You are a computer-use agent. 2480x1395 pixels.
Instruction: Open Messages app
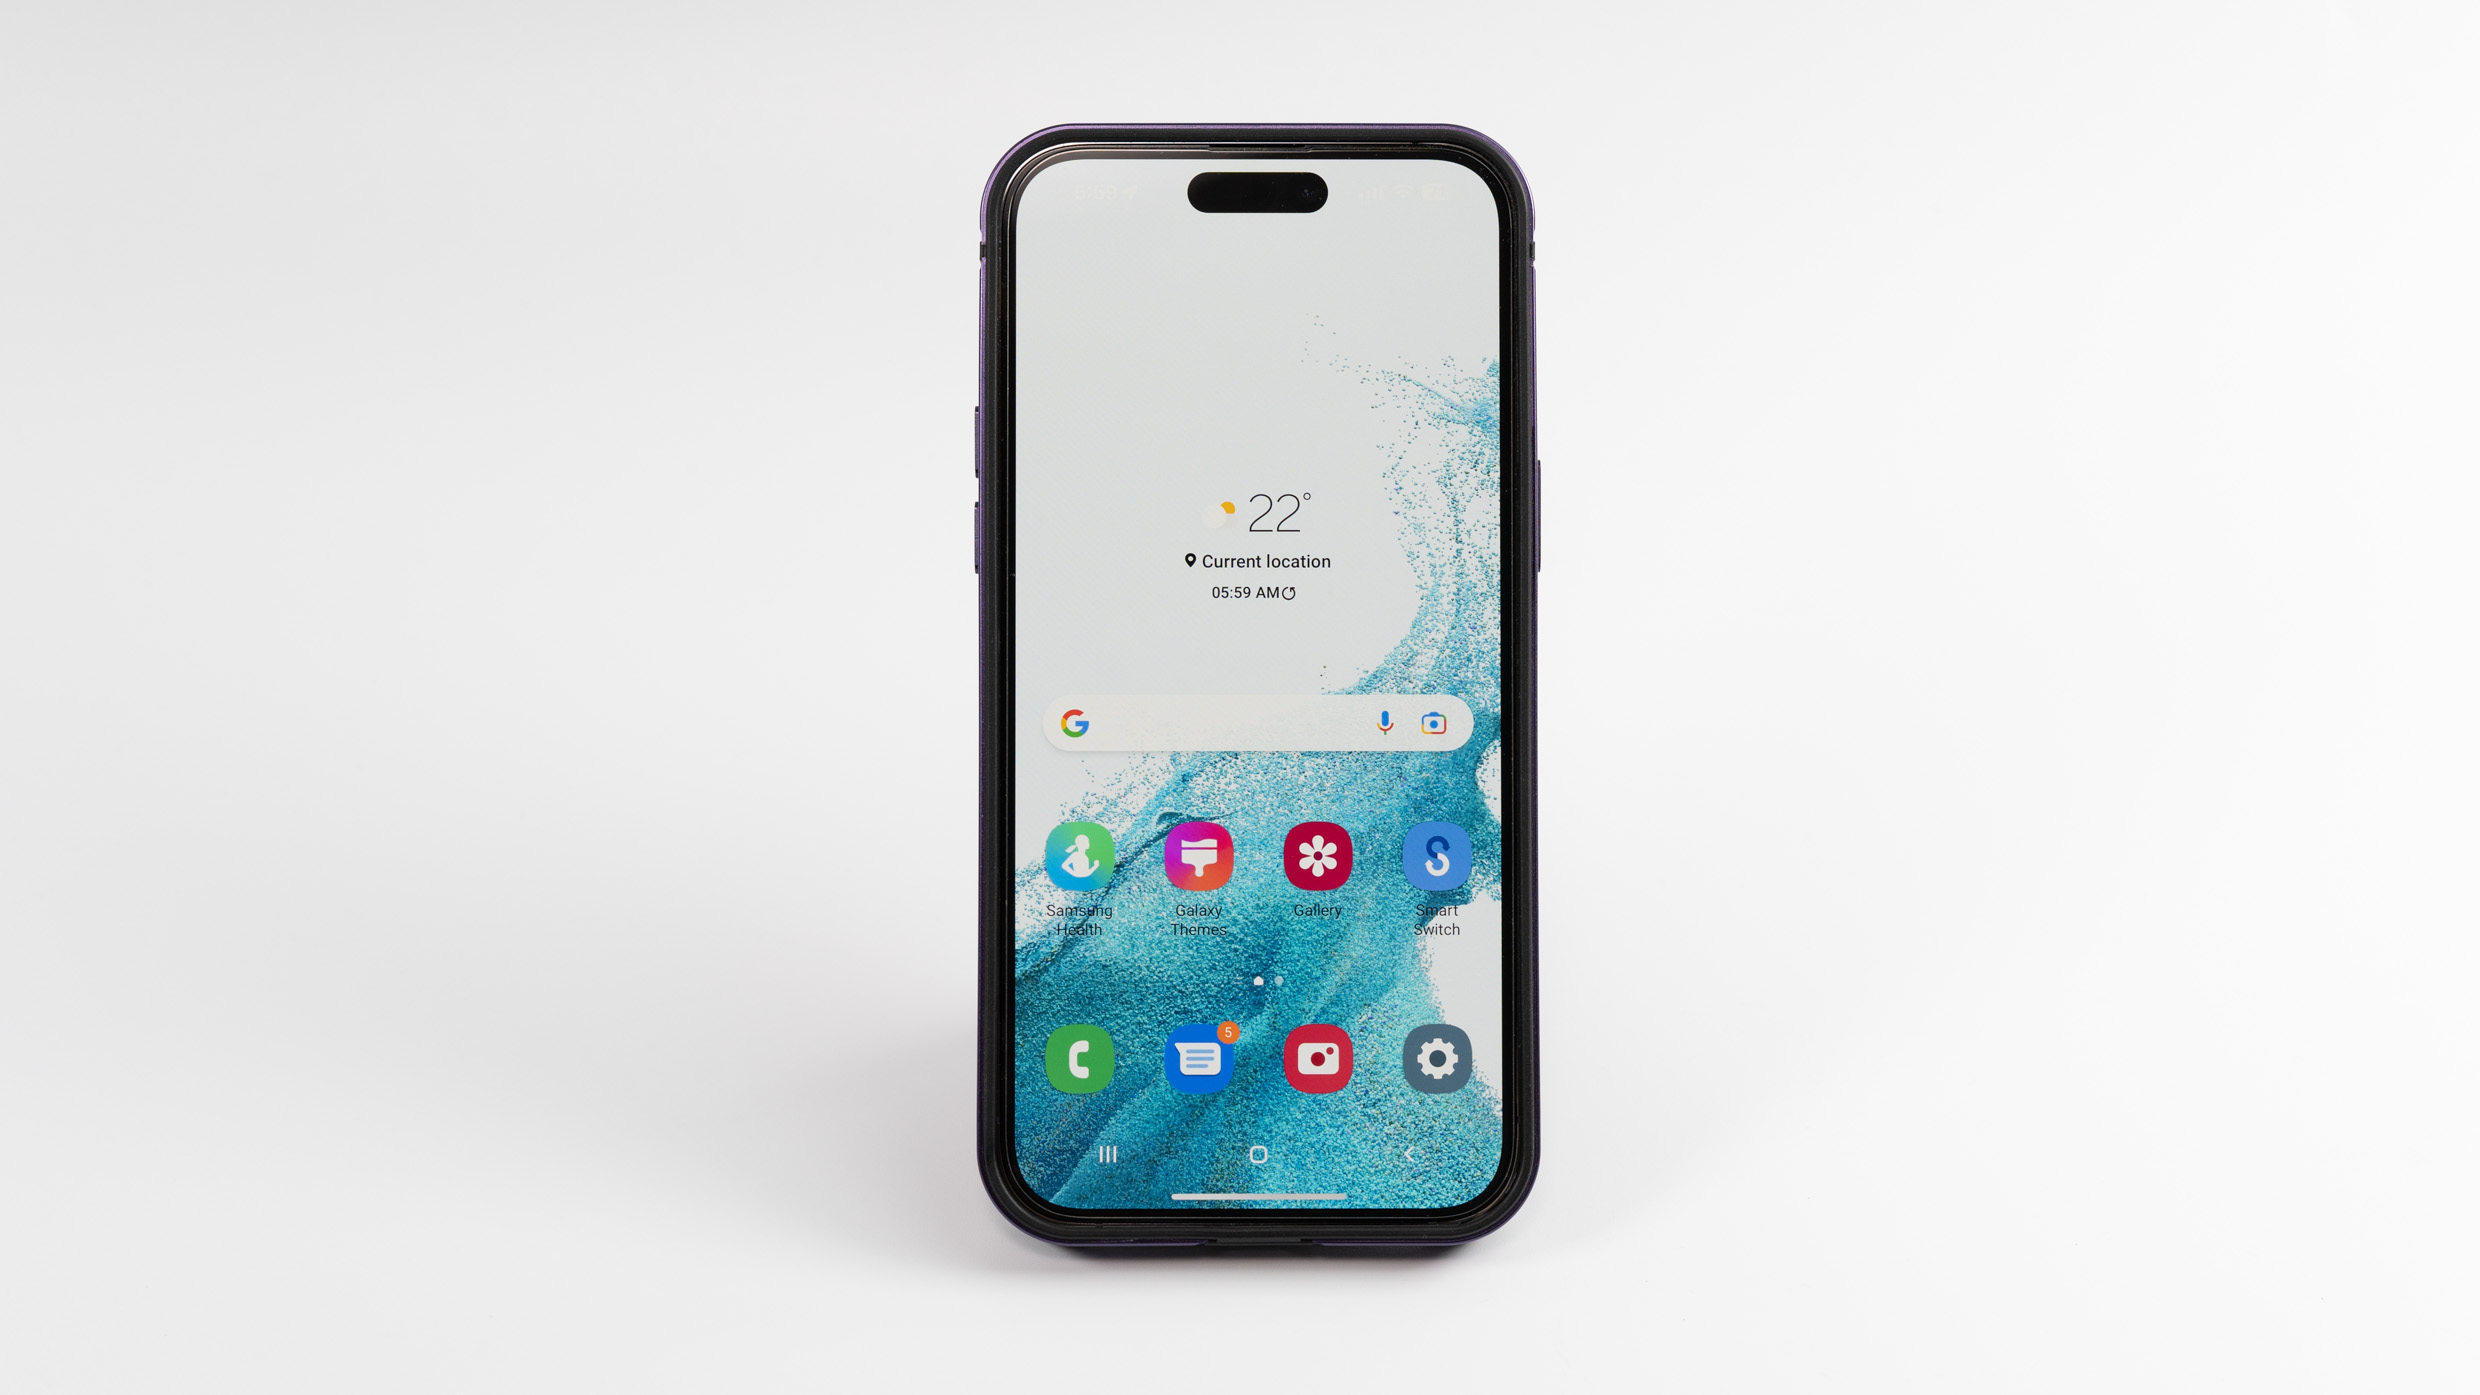pos(1197,1058)
